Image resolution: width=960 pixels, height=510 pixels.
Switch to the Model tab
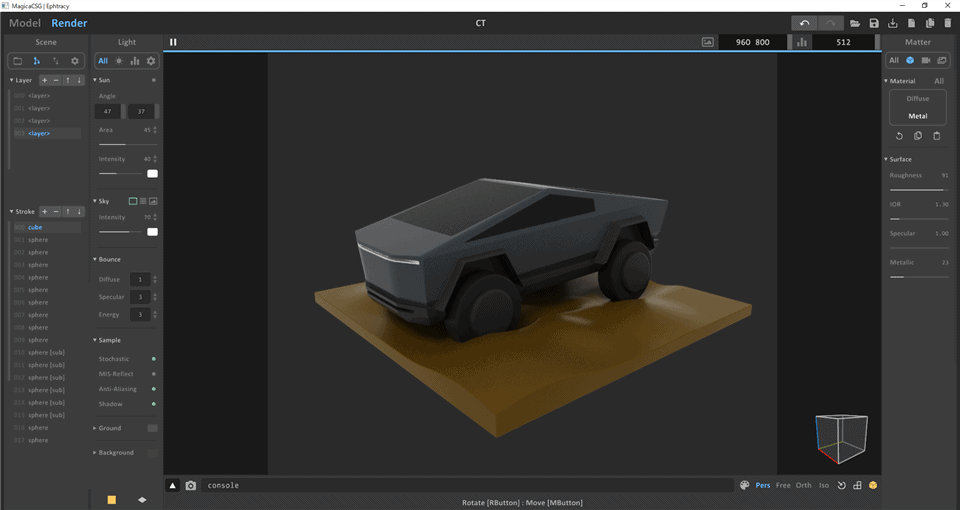coord(24,23)
